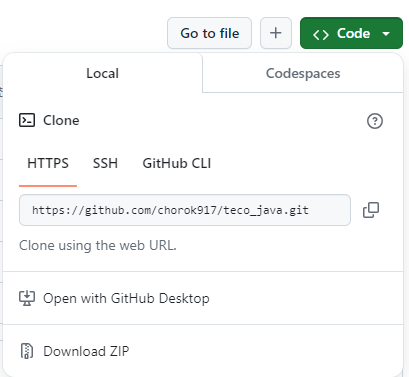Image resolution: width=409 pixels, height=377 pixels.
Task: Click the Go to file button
Action: point(209,33)
